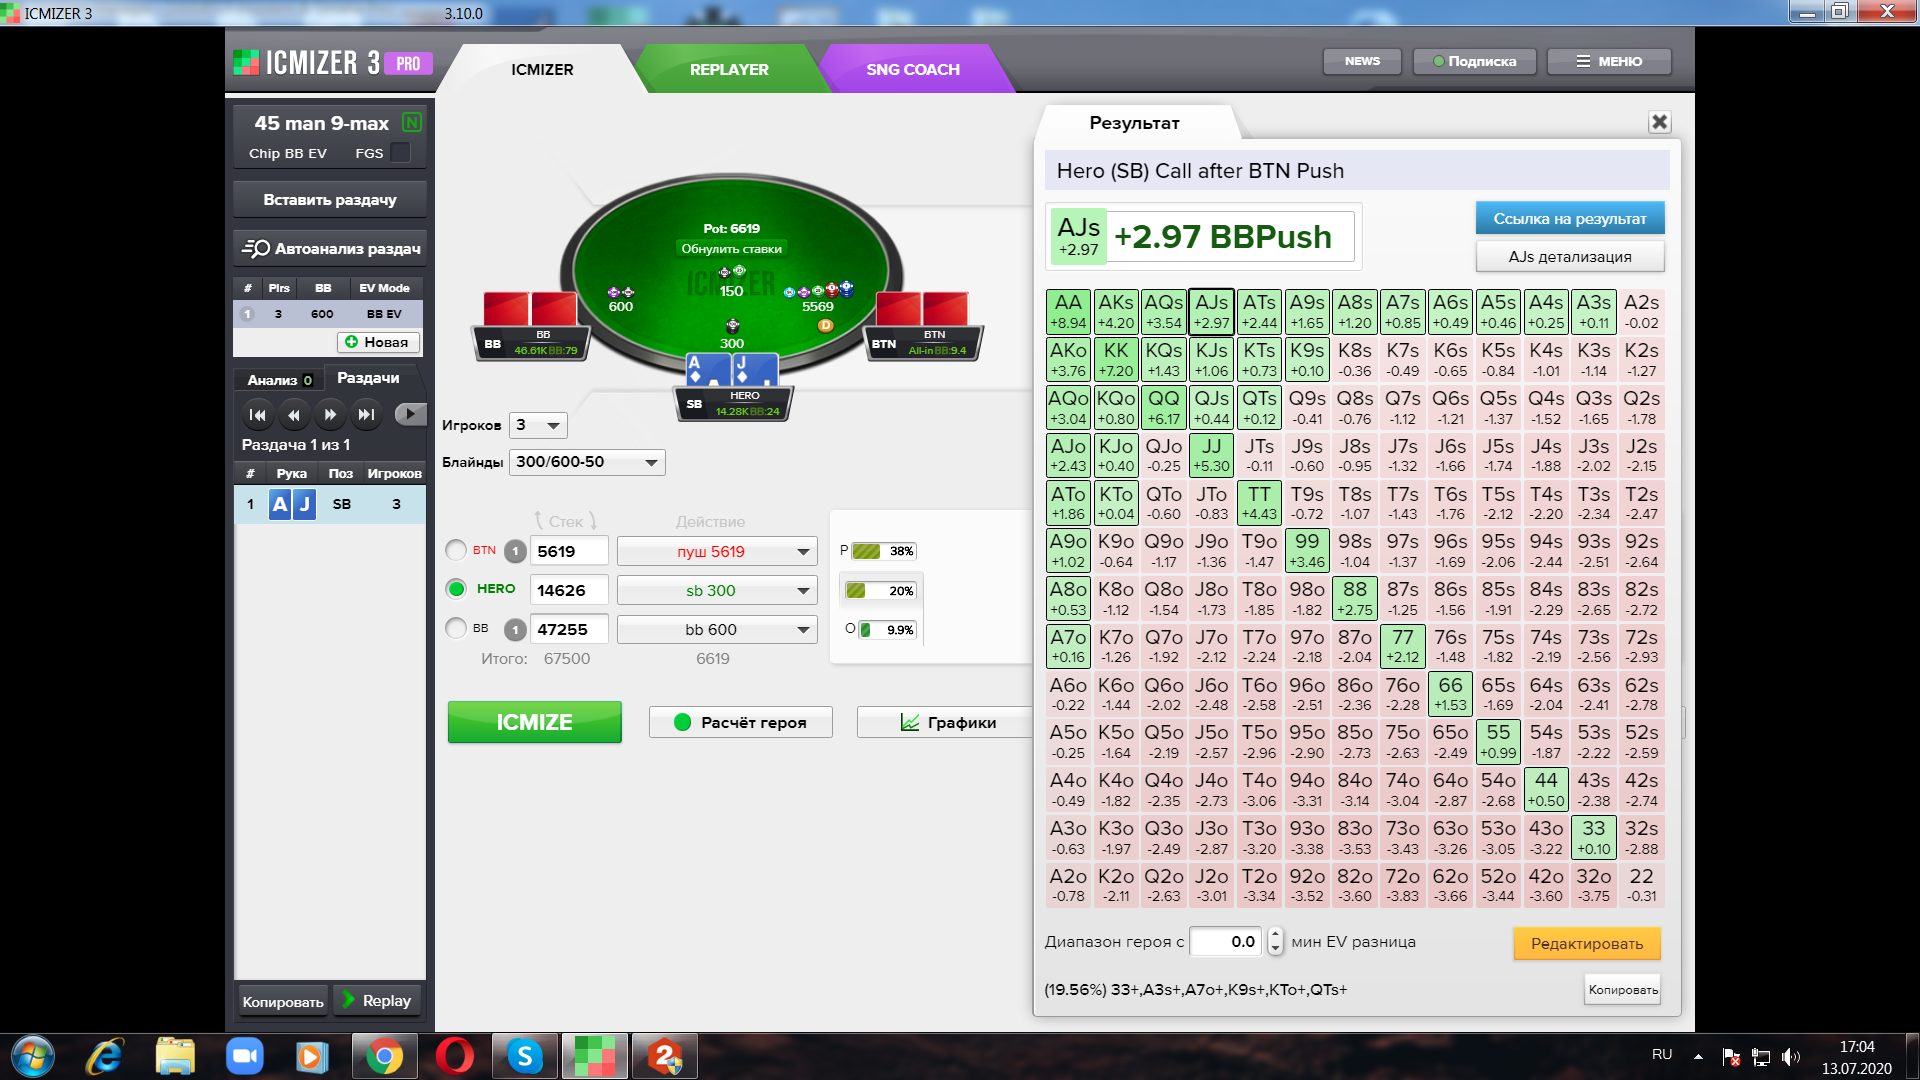1920x1080 pixels.
Task: Play hands with the round play button
Action: pyautogui.click(x=410, y=413)
